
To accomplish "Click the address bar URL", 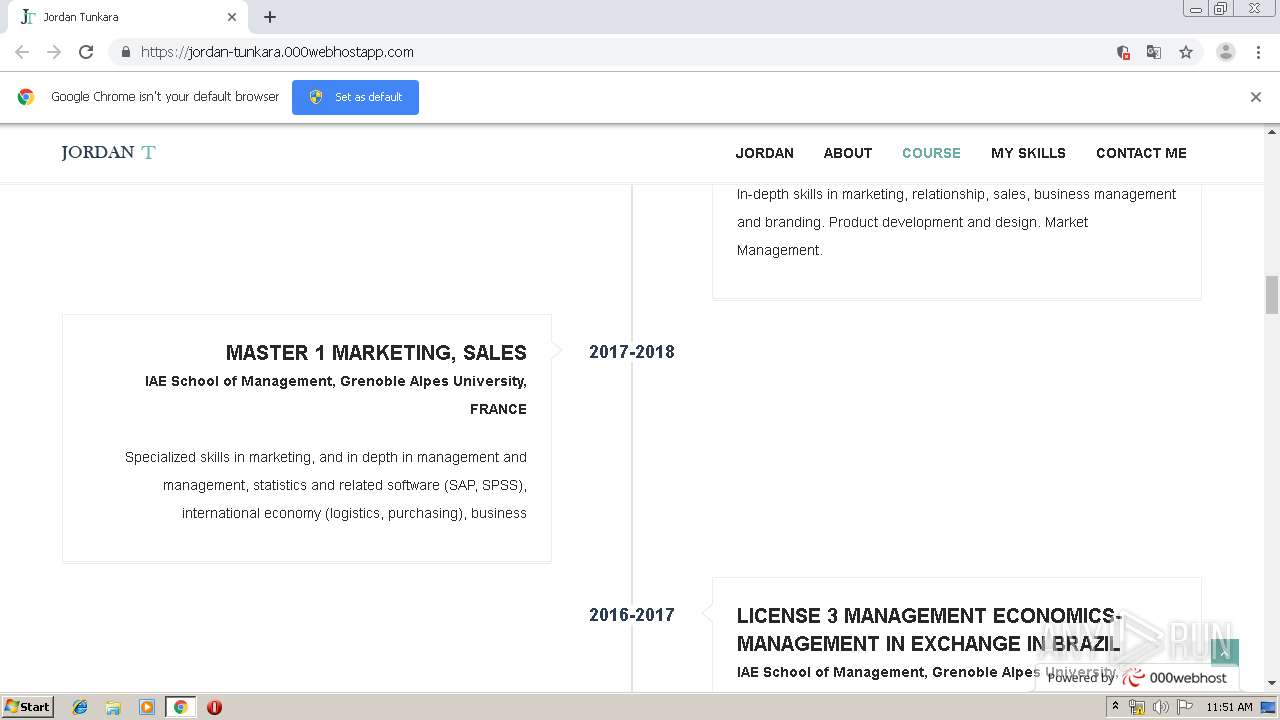I will (x=277, y=52).
